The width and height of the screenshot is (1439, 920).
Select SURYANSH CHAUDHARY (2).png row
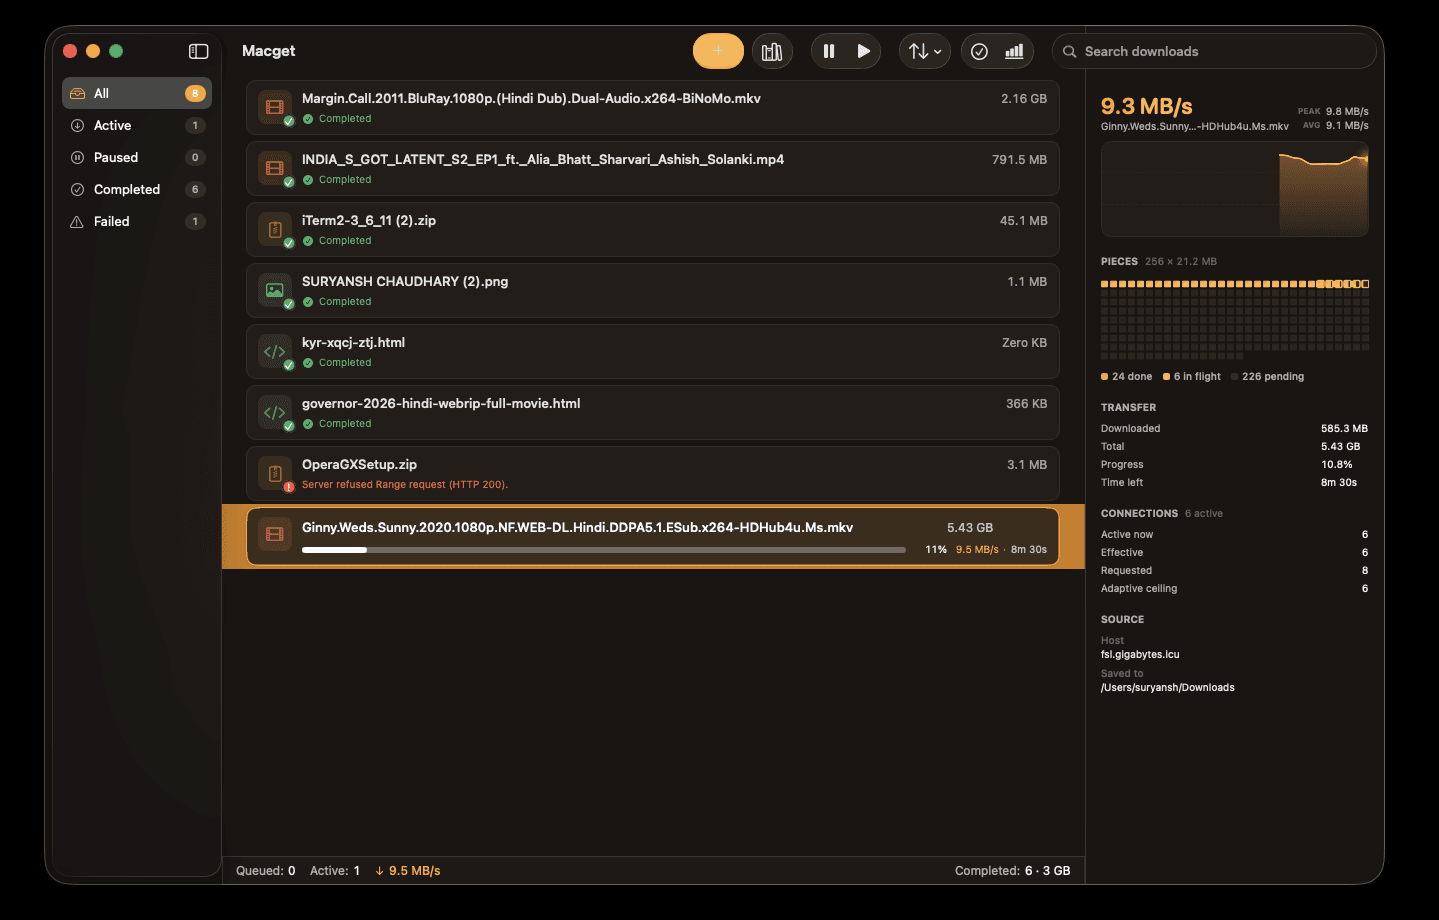tap(652, 290)
